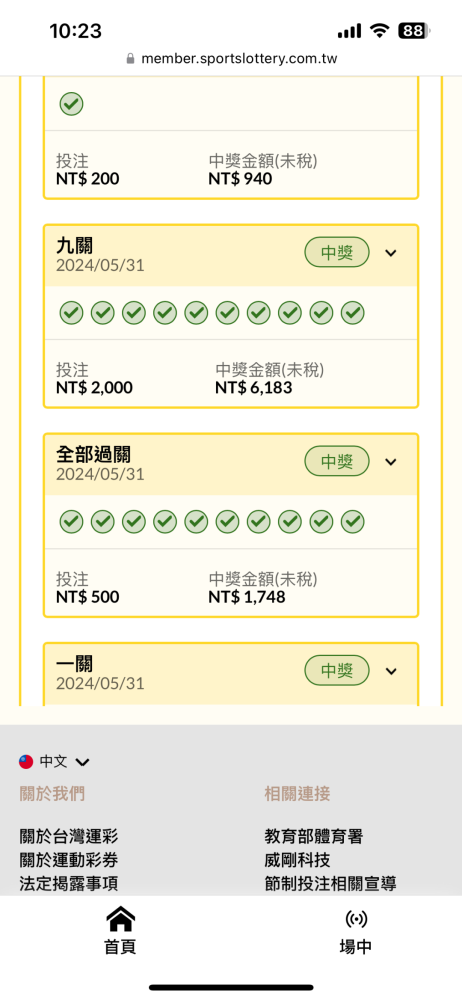Tap the padlock icon in address bar
This screenshot has height=1000, width=462.
point(131,59)
